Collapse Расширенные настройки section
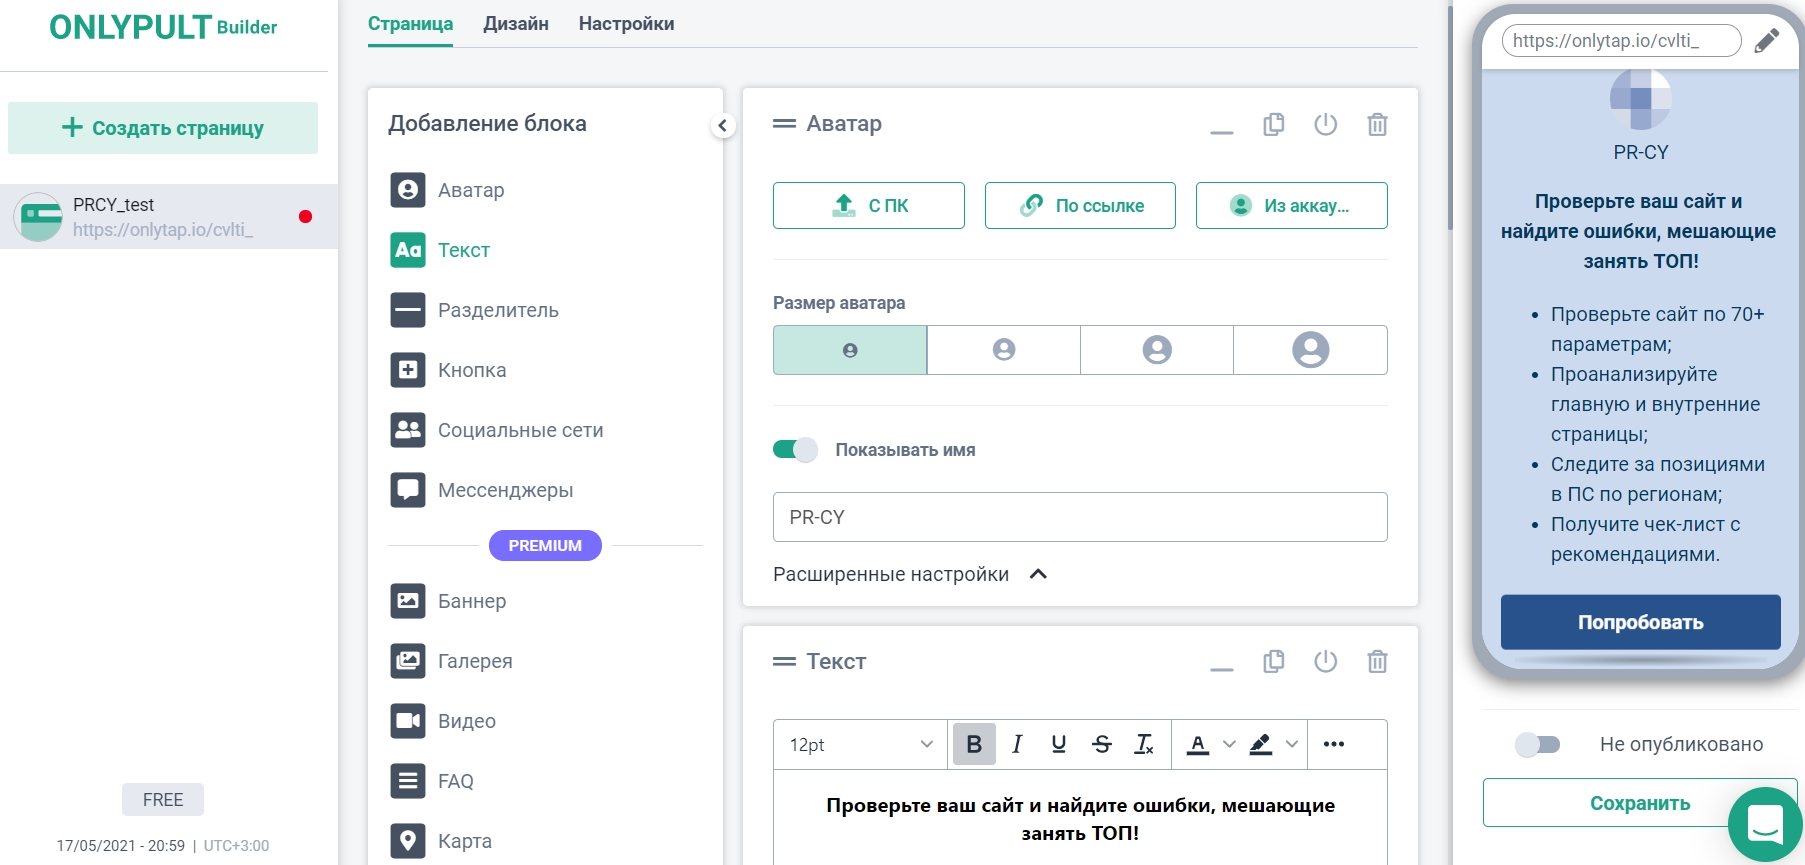Image resolution: width=1805 pixels, height=865 pixels. tap(910, 574)
